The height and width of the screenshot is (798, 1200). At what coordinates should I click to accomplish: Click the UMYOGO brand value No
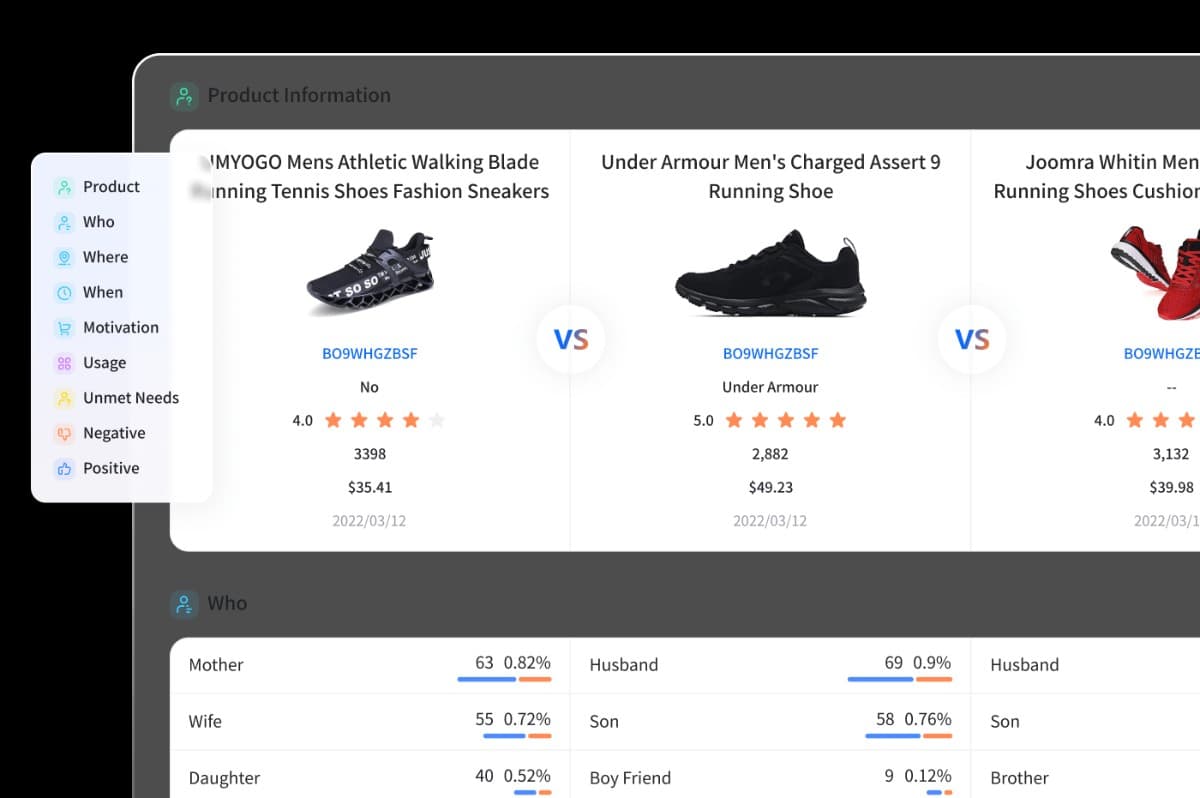[369, 387]
